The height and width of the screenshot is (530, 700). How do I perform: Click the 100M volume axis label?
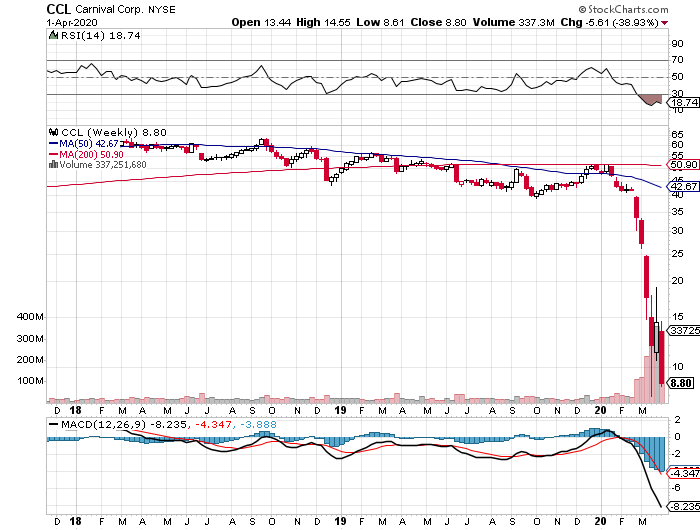coord(30,381)
